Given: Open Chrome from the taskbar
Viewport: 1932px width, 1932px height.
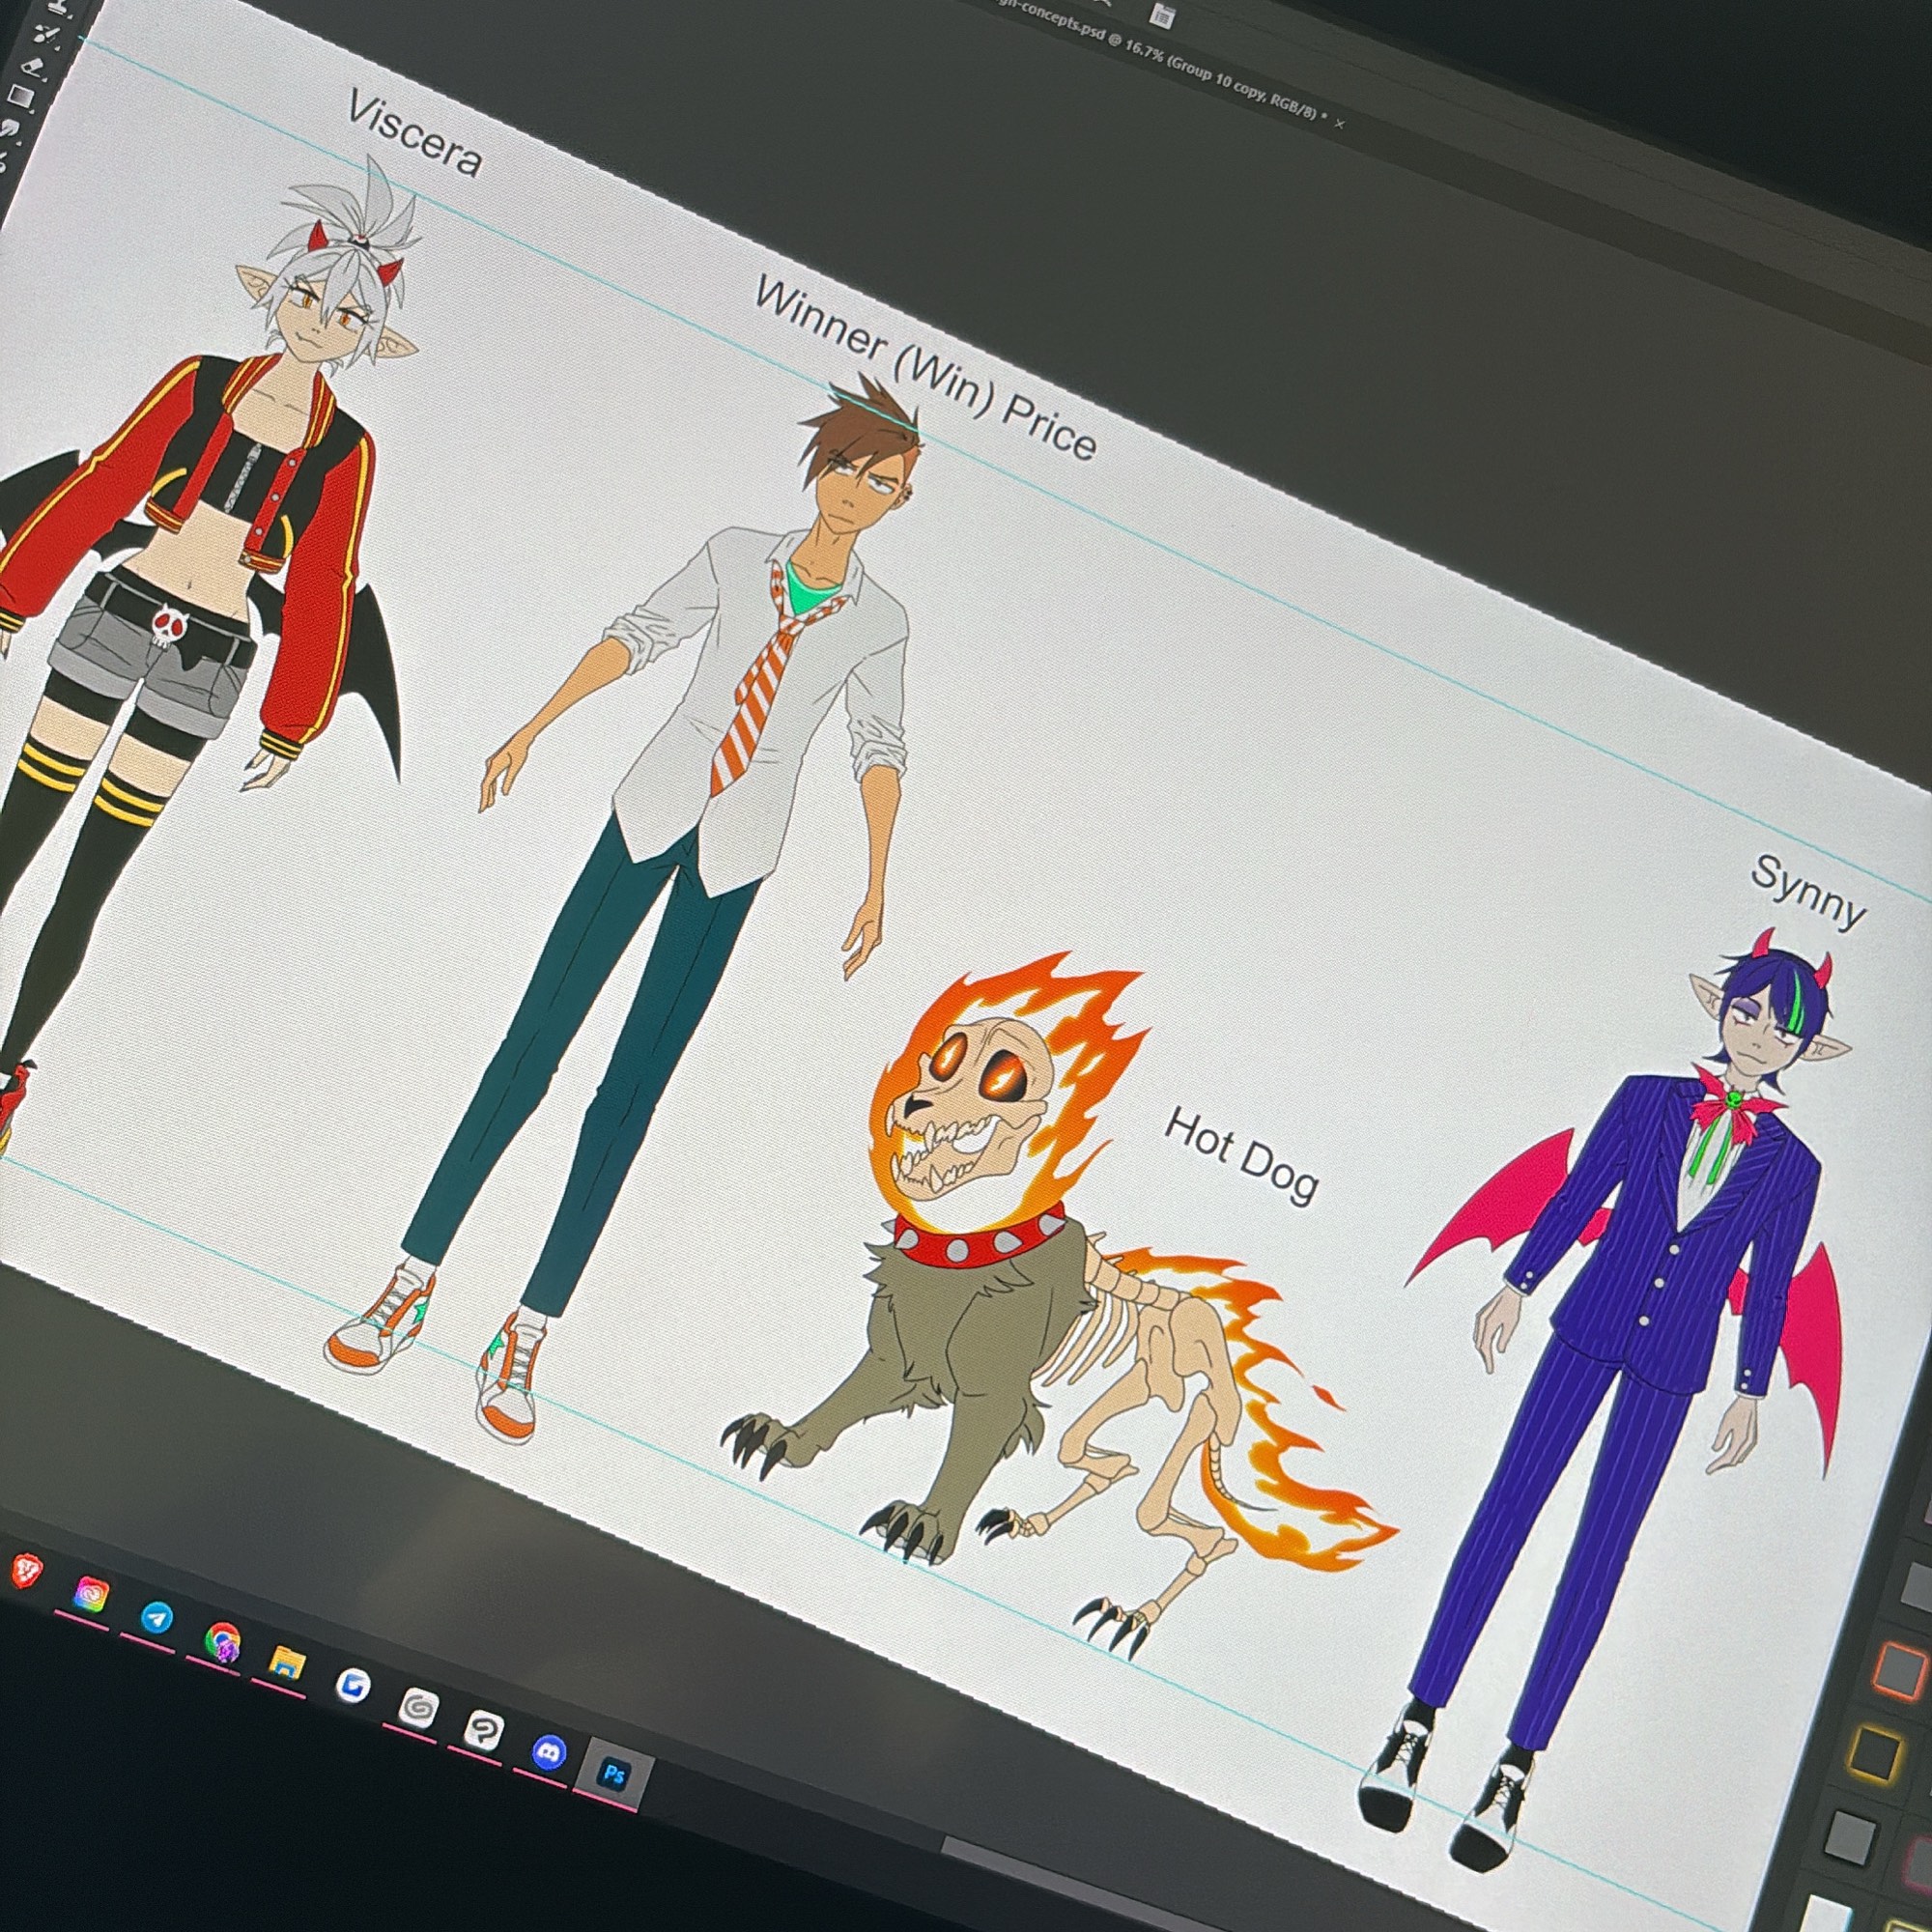Looking at the screenshot, I should (x=222, y=1641).
